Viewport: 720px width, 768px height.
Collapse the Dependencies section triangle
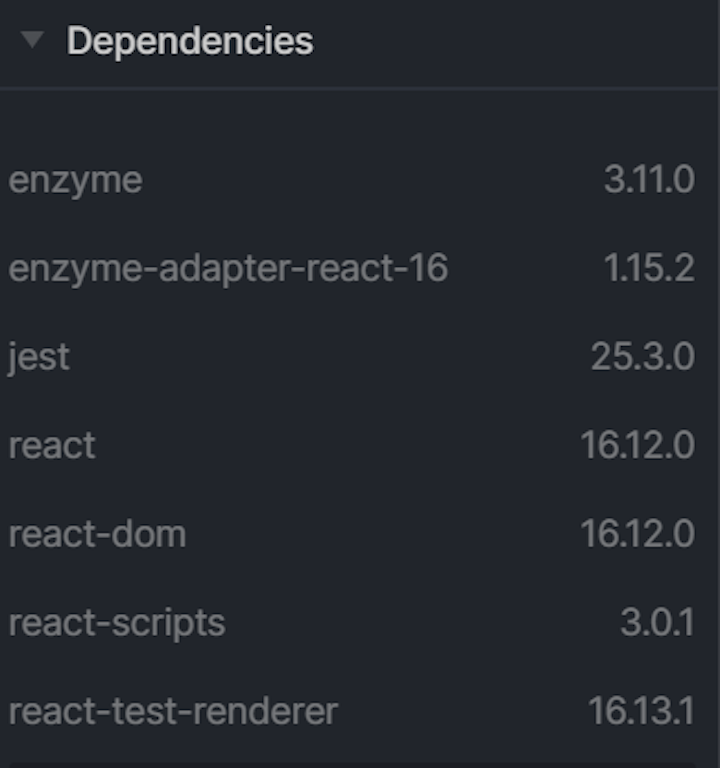[x=32, y=40]
